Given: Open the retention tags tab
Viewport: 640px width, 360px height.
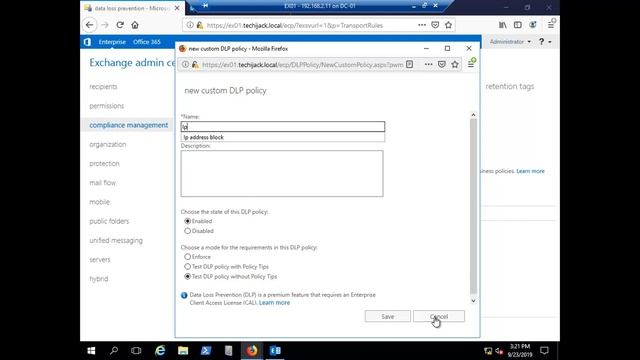Looking at the screenshot, I should (x=509, y=86).
